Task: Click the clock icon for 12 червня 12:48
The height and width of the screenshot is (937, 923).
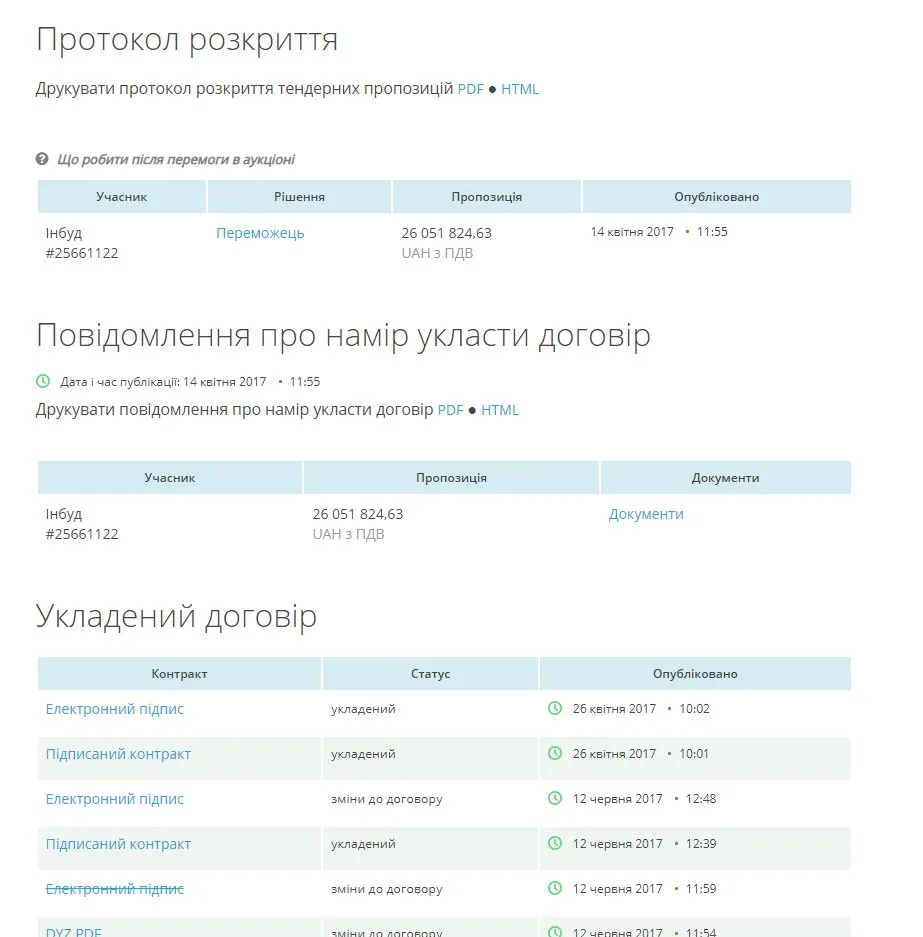Action: tap(555, 798)
